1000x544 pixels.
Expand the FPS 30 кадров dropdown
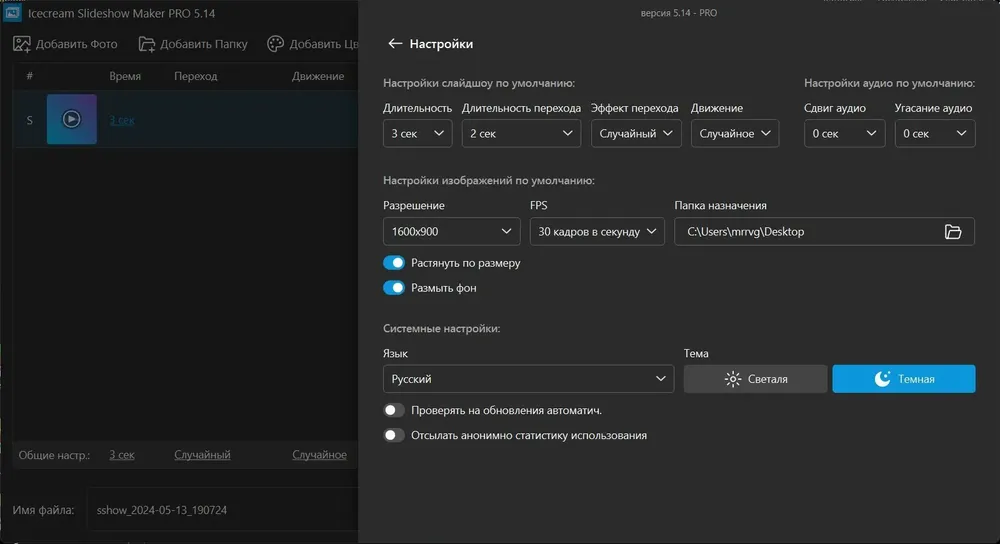pyautogui.click(x=597, y=232)
